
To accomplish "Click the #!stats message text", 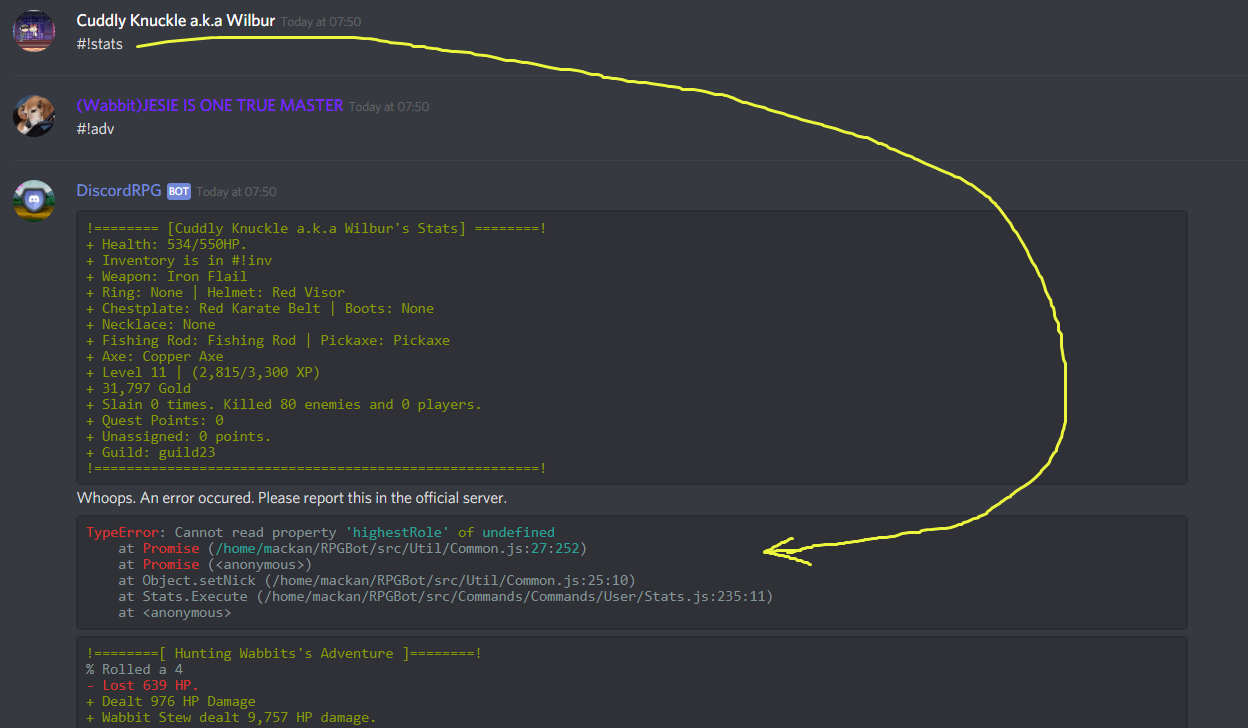I will click(99, 44).
